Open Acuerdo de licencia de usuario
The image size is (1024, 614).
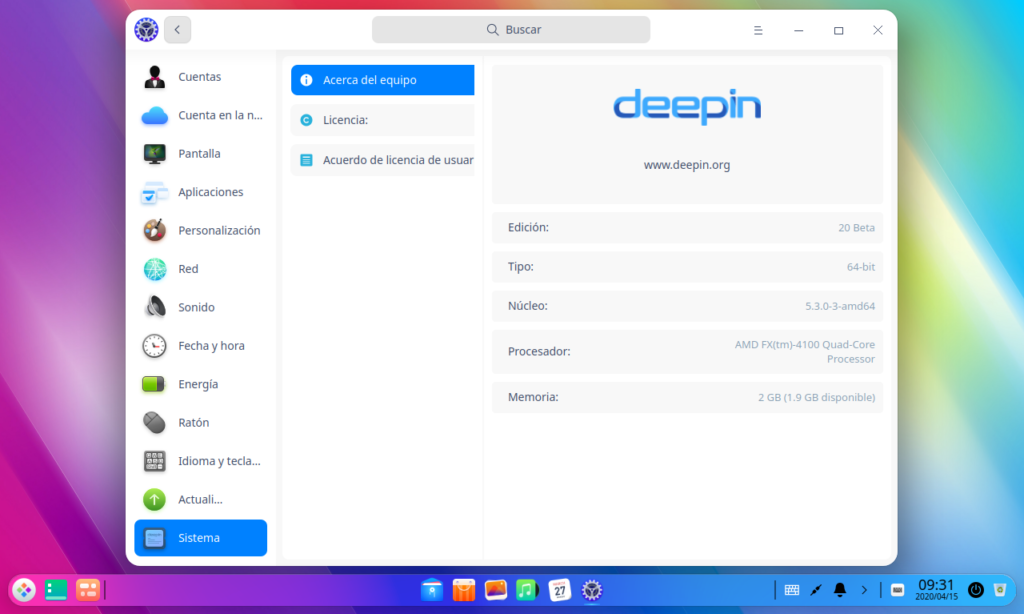pyautogui.click(x=383, y=160)
